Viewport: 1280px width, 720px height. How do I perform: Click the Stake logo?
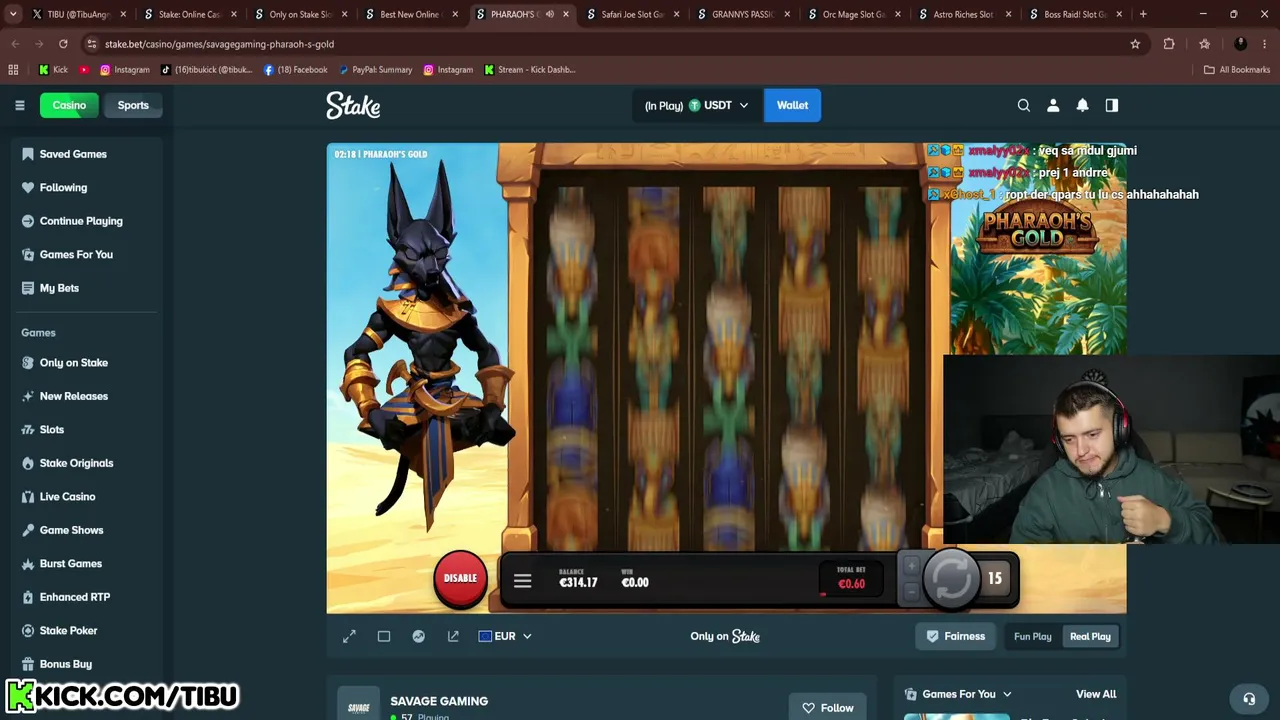[353, 105]
